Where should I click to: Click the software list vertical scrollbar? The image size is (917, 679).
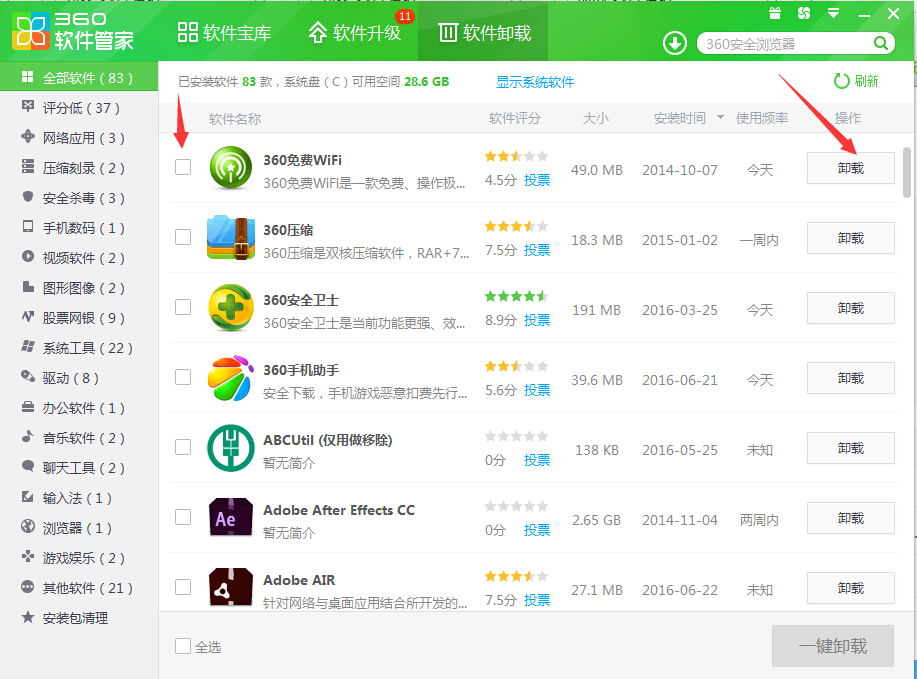pyautogui.click(x=906, y=173)
